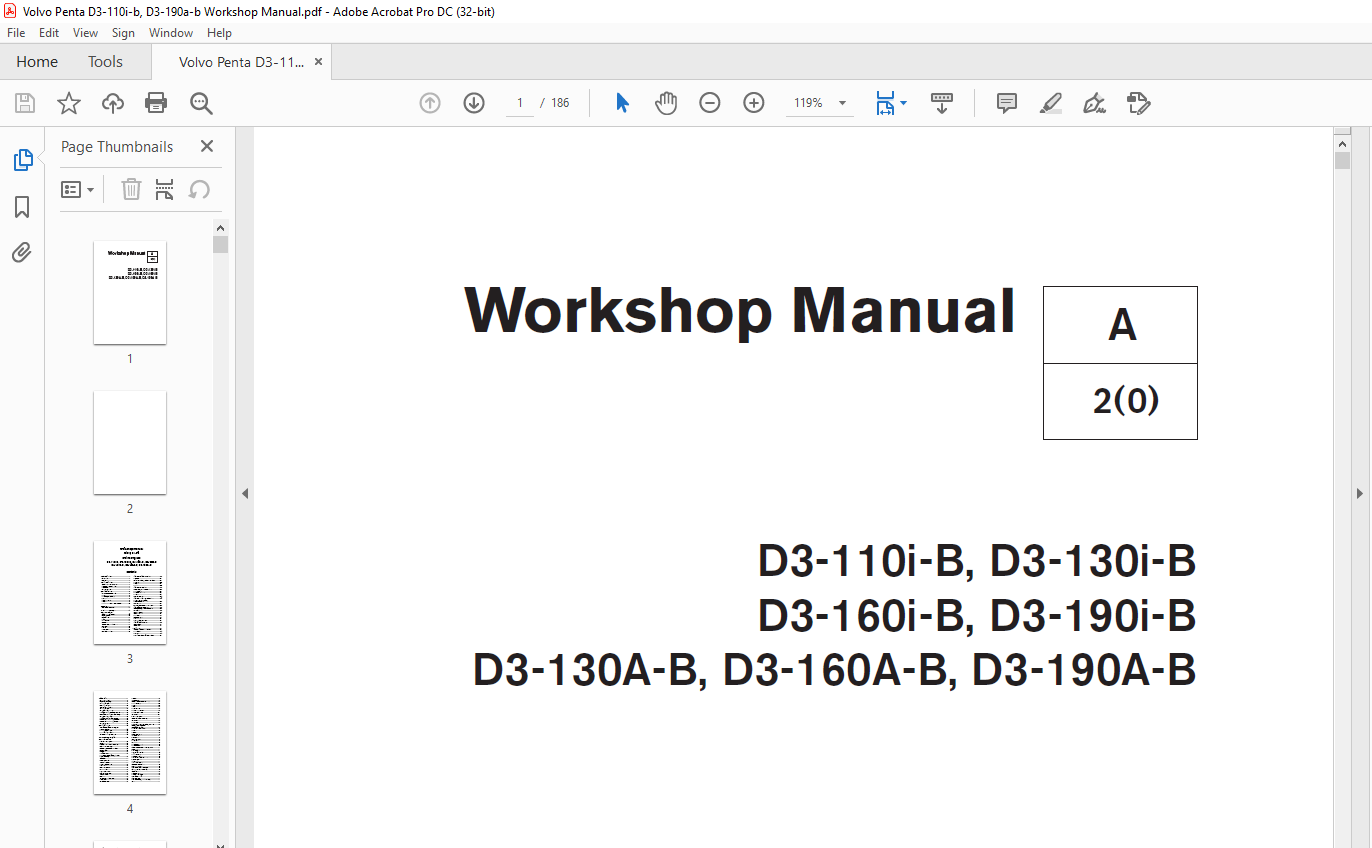Delete selected page with trash icon
This screenshot has height=848, width=1372.
(131, 189)
